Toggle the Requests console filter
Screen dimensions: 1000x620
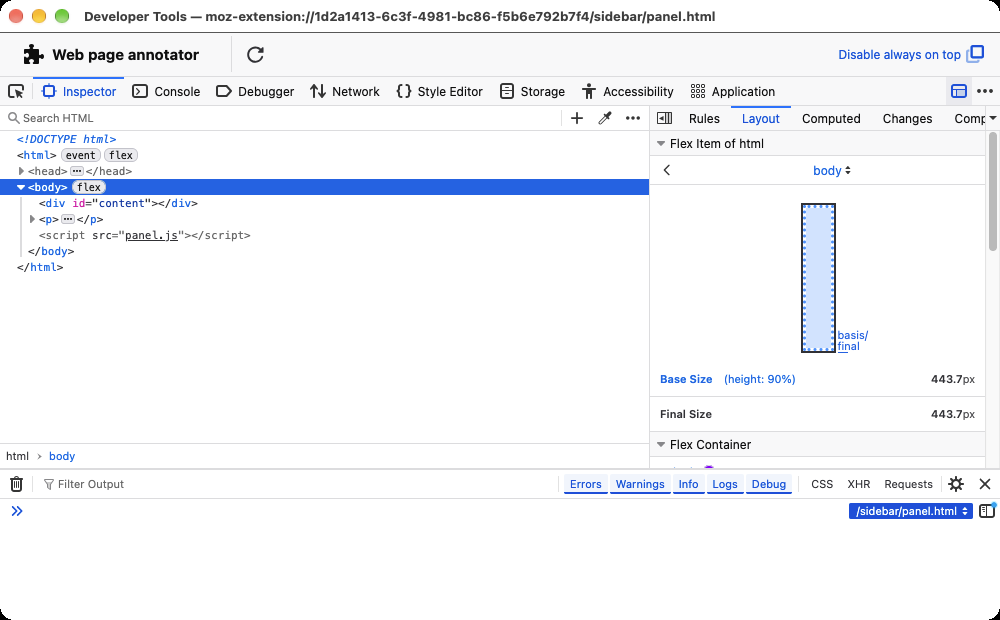[908, 484]
